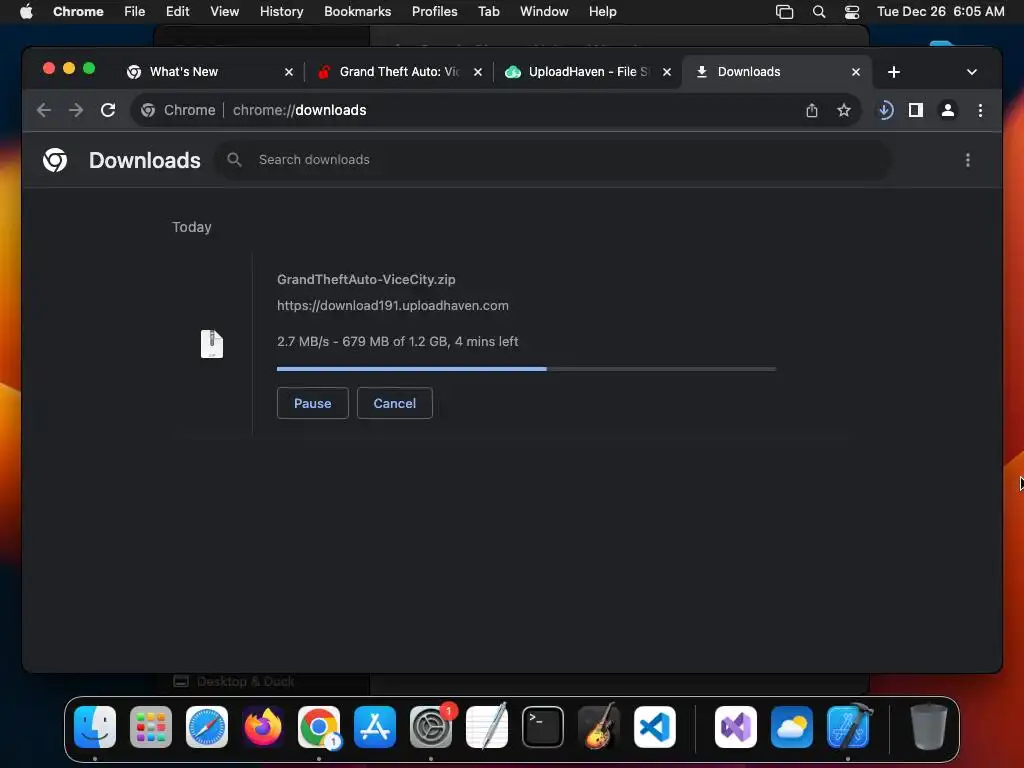Open TextEdit from the Dock

coord(487,727)
